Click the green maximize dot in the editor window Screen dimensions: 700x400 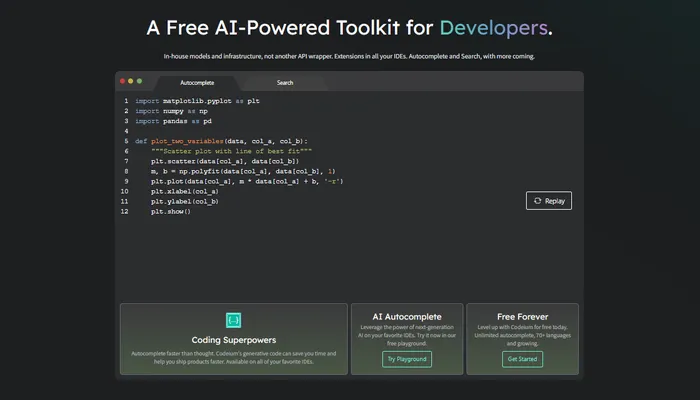(140, 81)
